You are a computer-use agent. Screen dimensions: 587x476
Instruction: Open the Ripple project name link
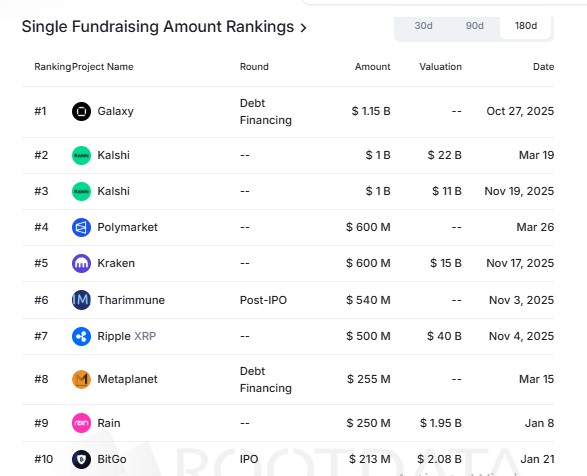pos(114,336)
